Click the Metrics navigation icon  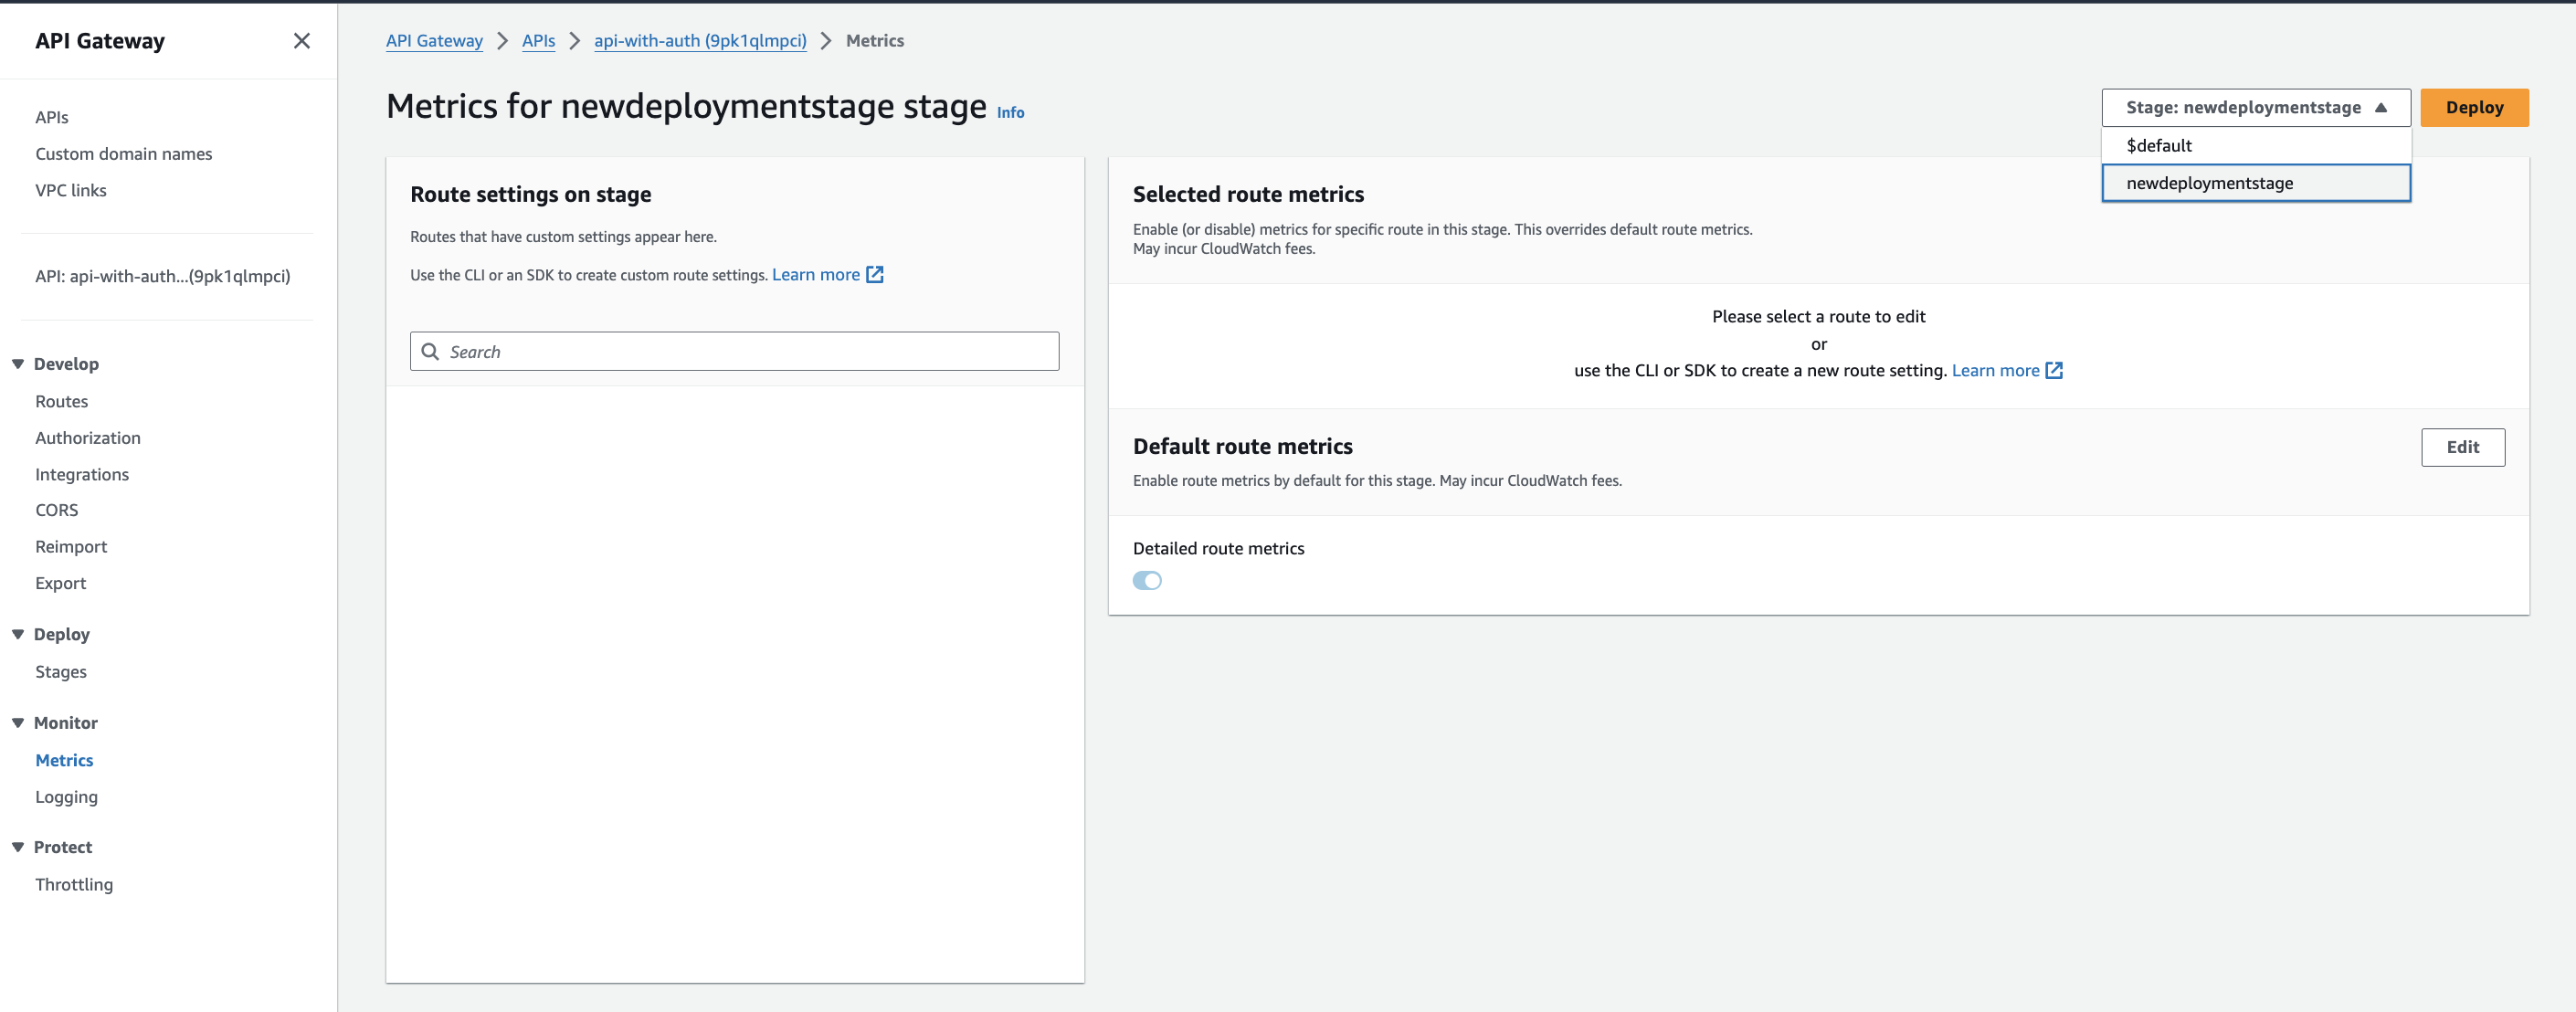coord(64,759)
